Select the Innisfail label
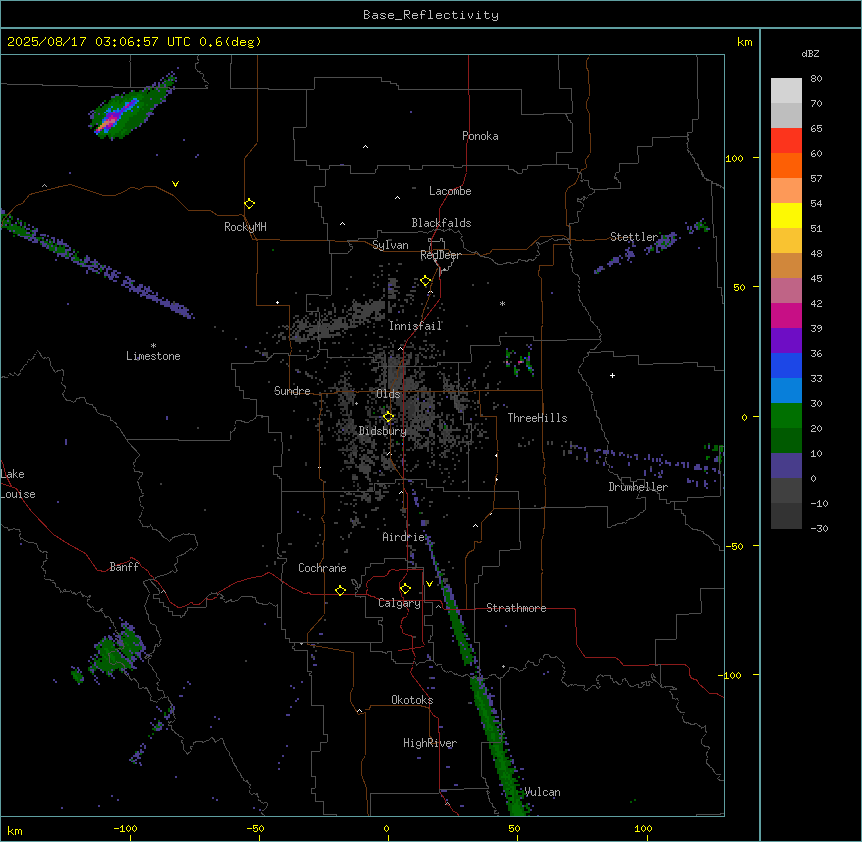 click(x=415, y=326)
